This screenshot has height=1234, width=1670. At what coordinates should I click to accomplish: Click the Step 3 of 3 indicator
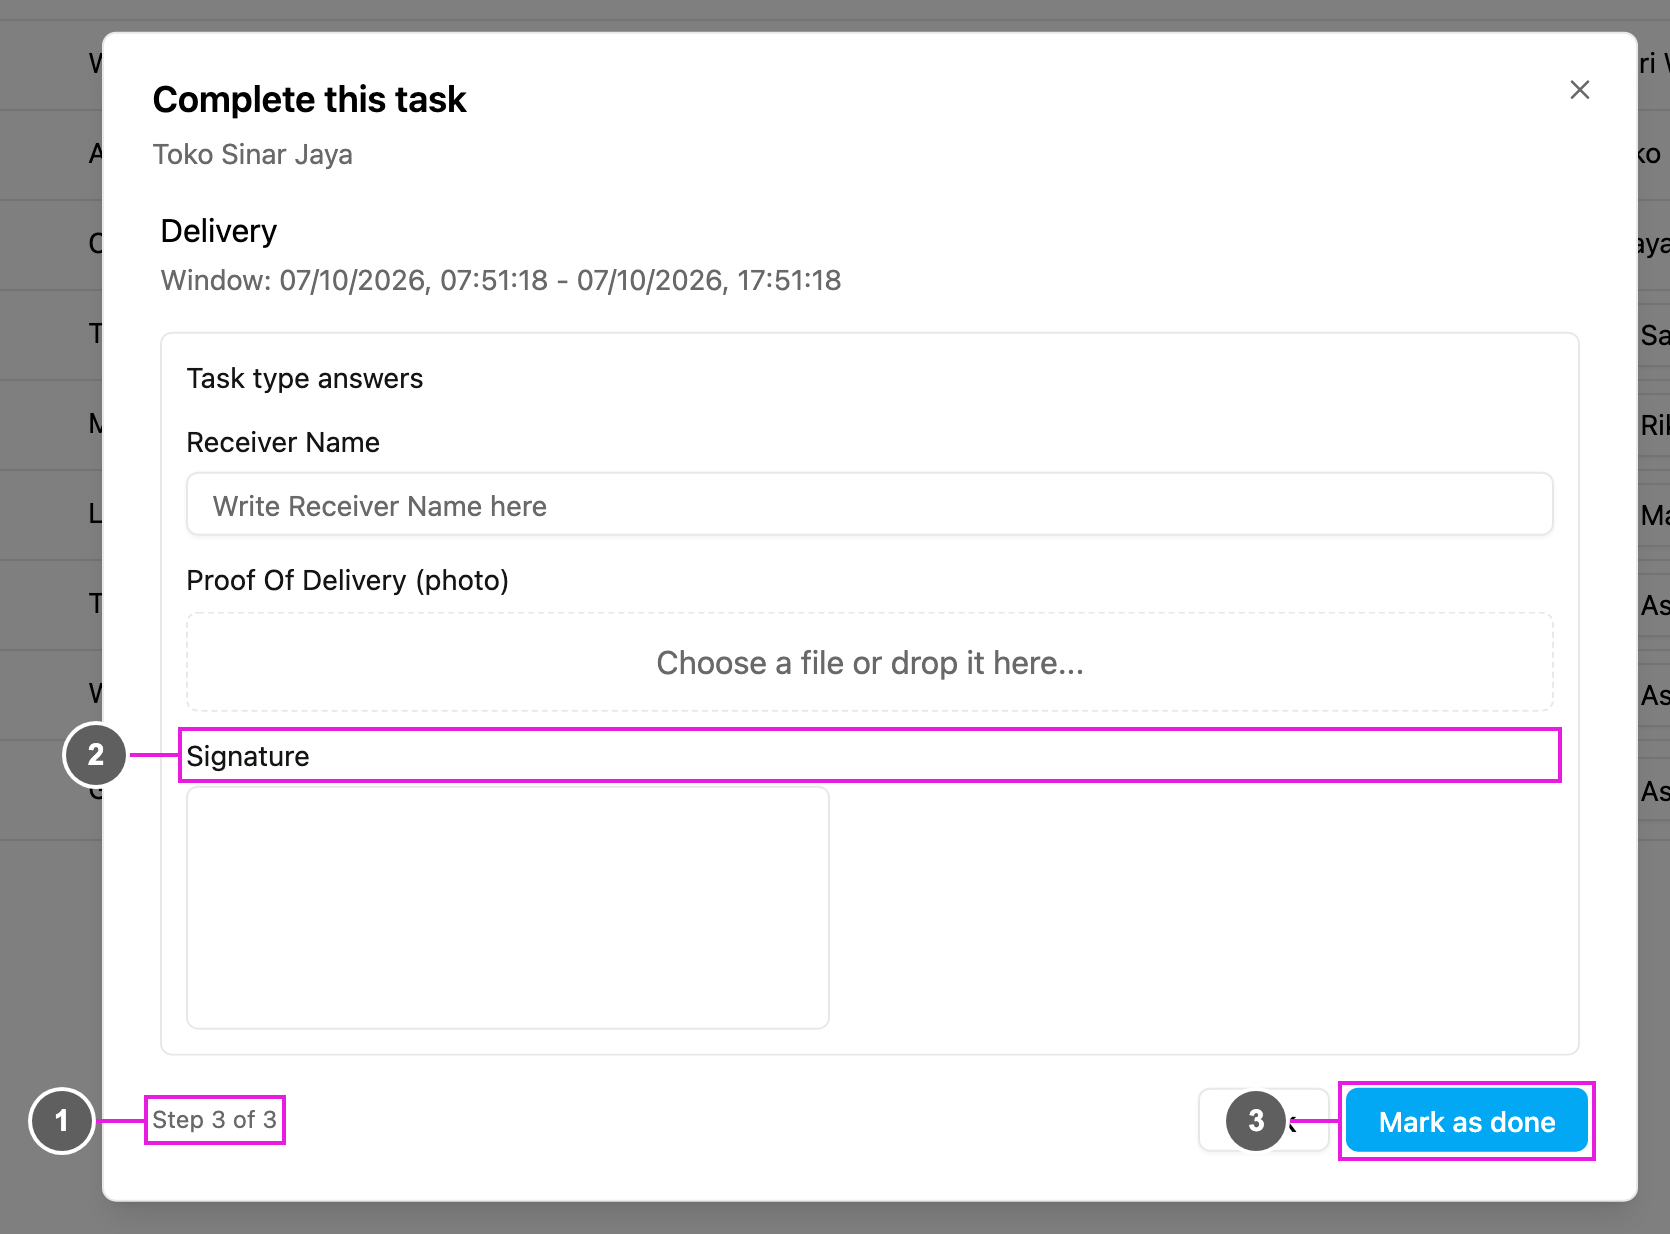(215, 1120)
